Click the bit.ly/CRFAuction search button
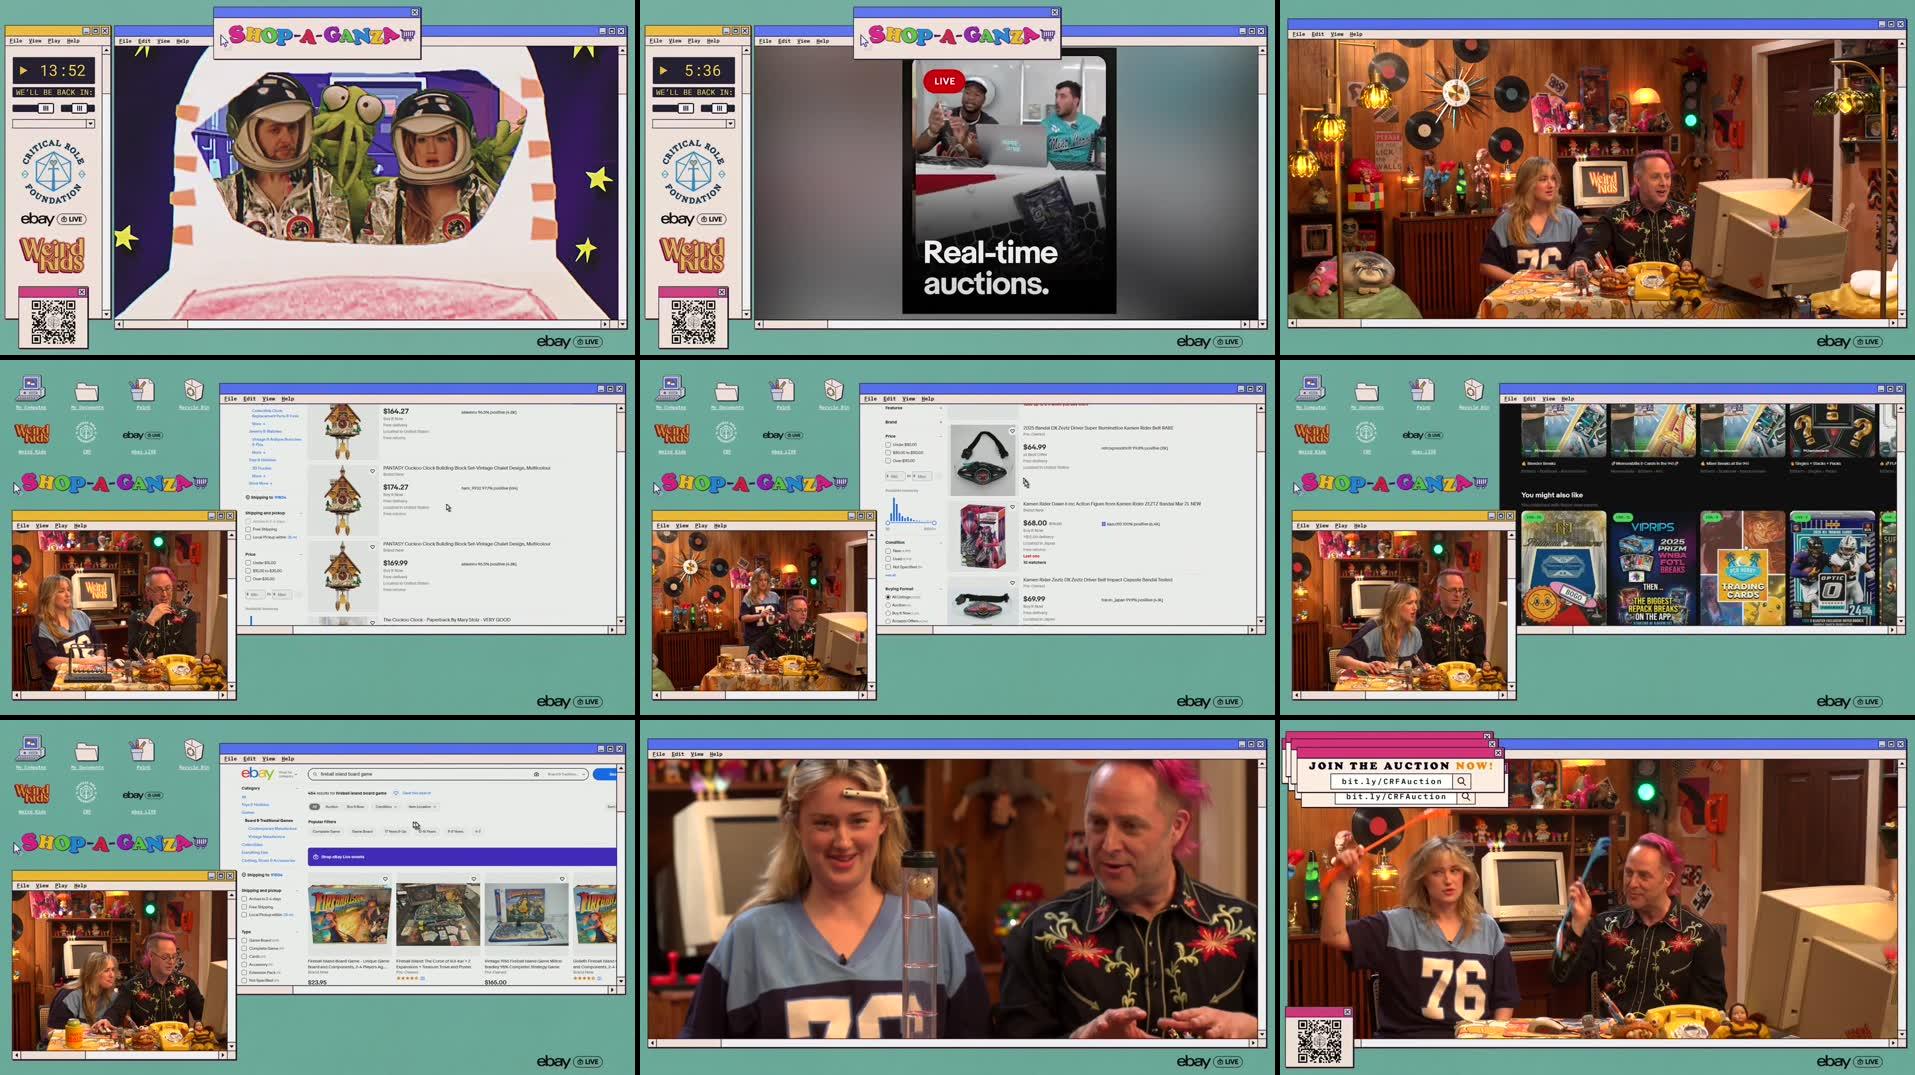The width and height of the screenshot is (1915, 1075). pyautogui.click(x=1462, y=782)
